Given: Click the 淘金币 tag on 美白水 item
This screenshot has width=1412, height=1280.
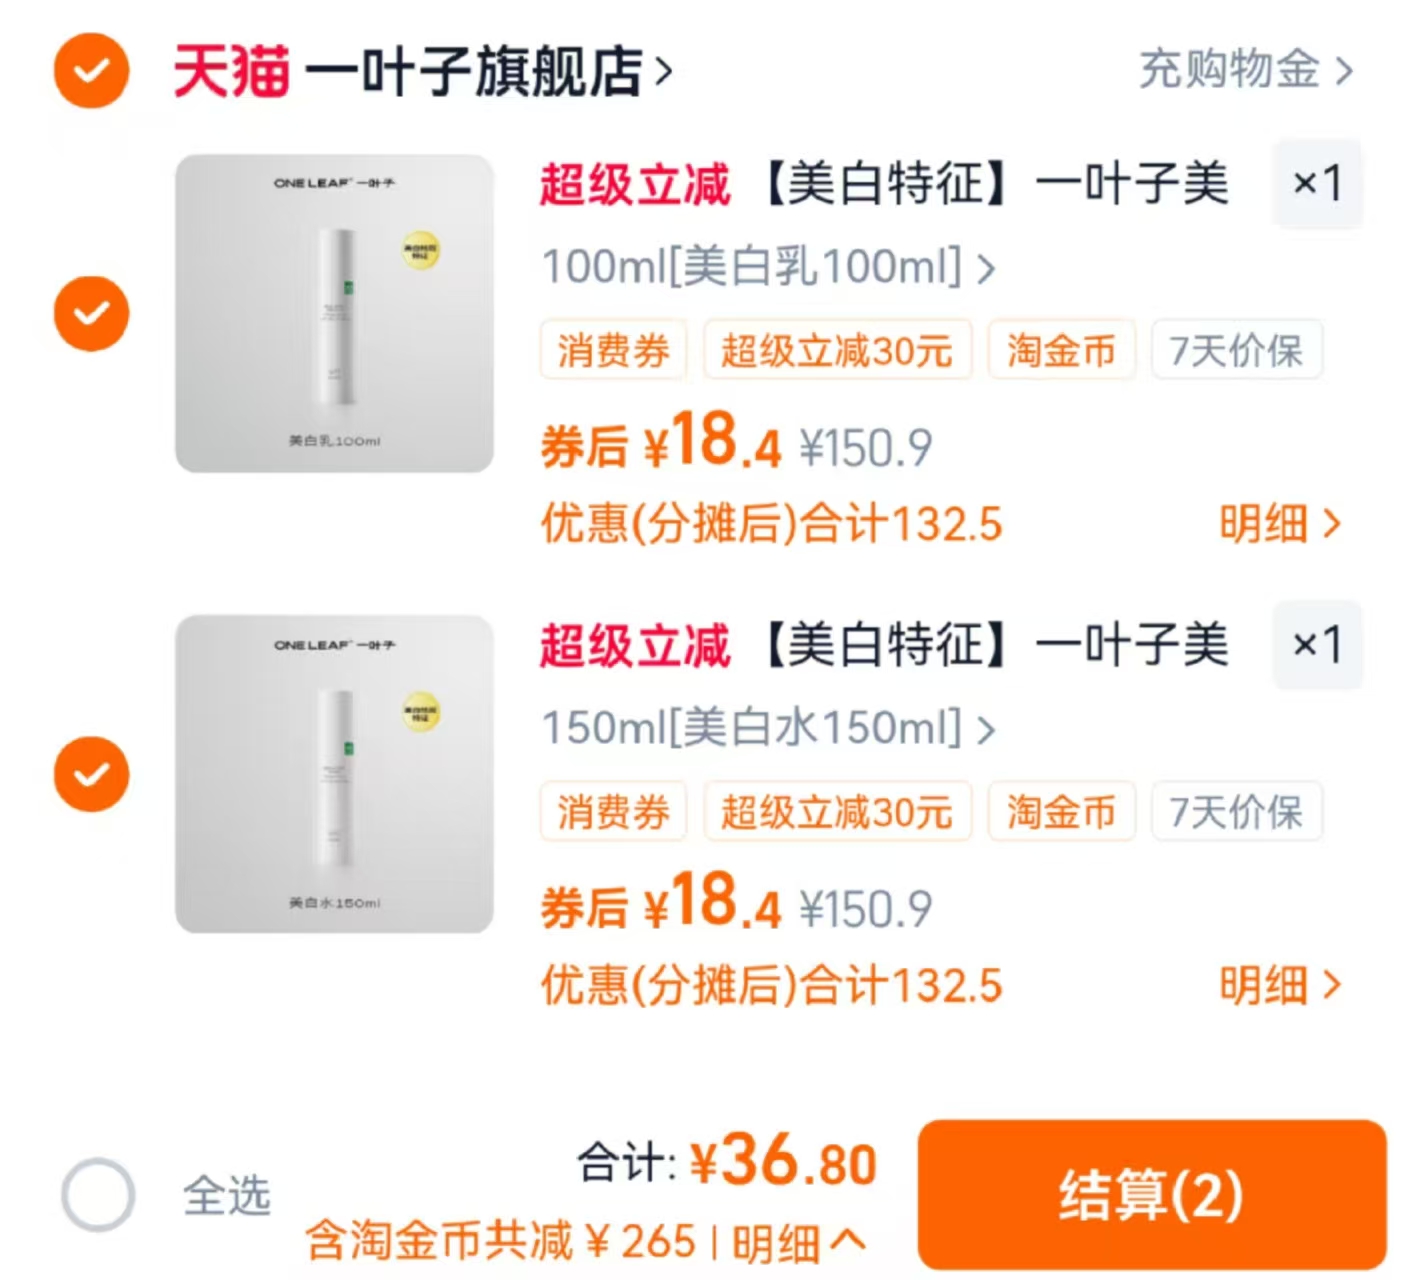Looking at the screenshot, I should (1061, 812).
